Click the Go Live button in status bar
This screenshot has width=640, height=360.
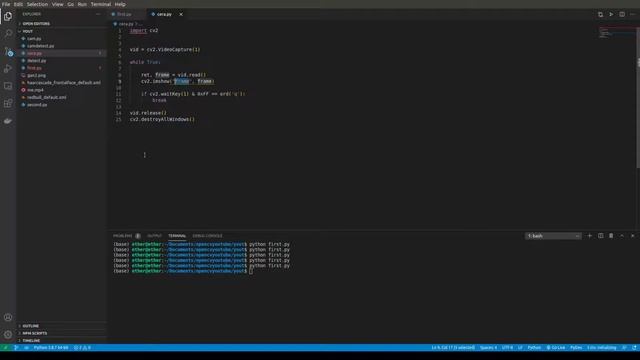(x=556, y=348)
